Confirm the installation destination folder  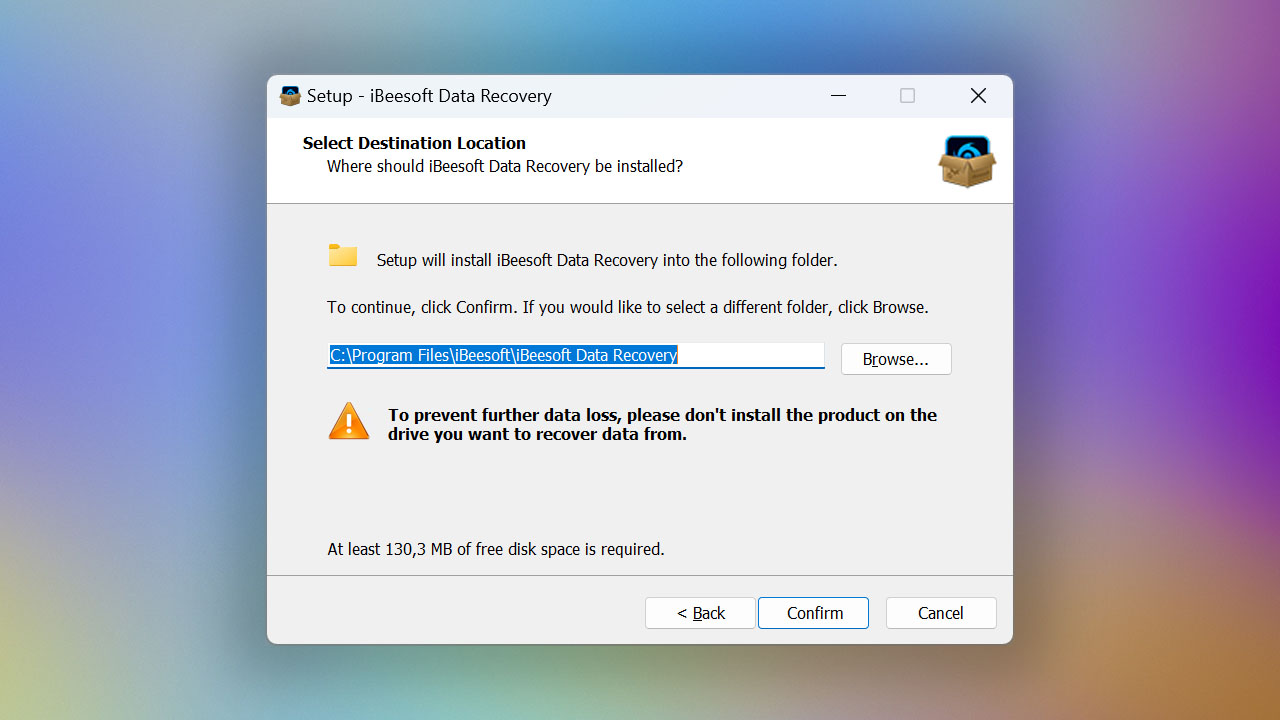point(813,613)
